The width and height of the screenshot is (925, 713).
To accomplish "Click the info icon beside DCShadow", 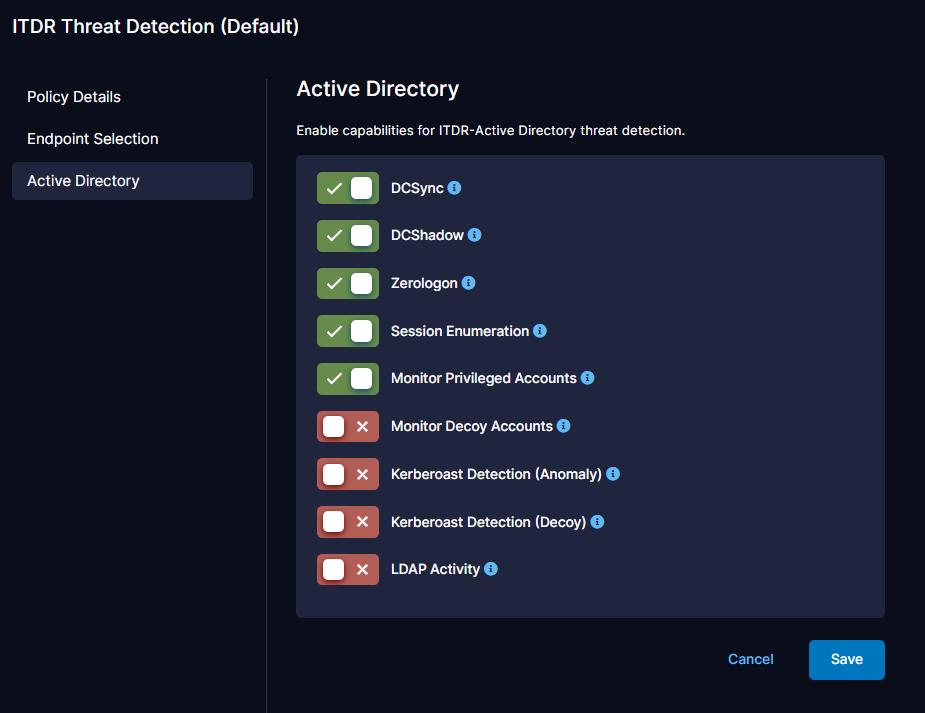I will (x=475, y=235).
